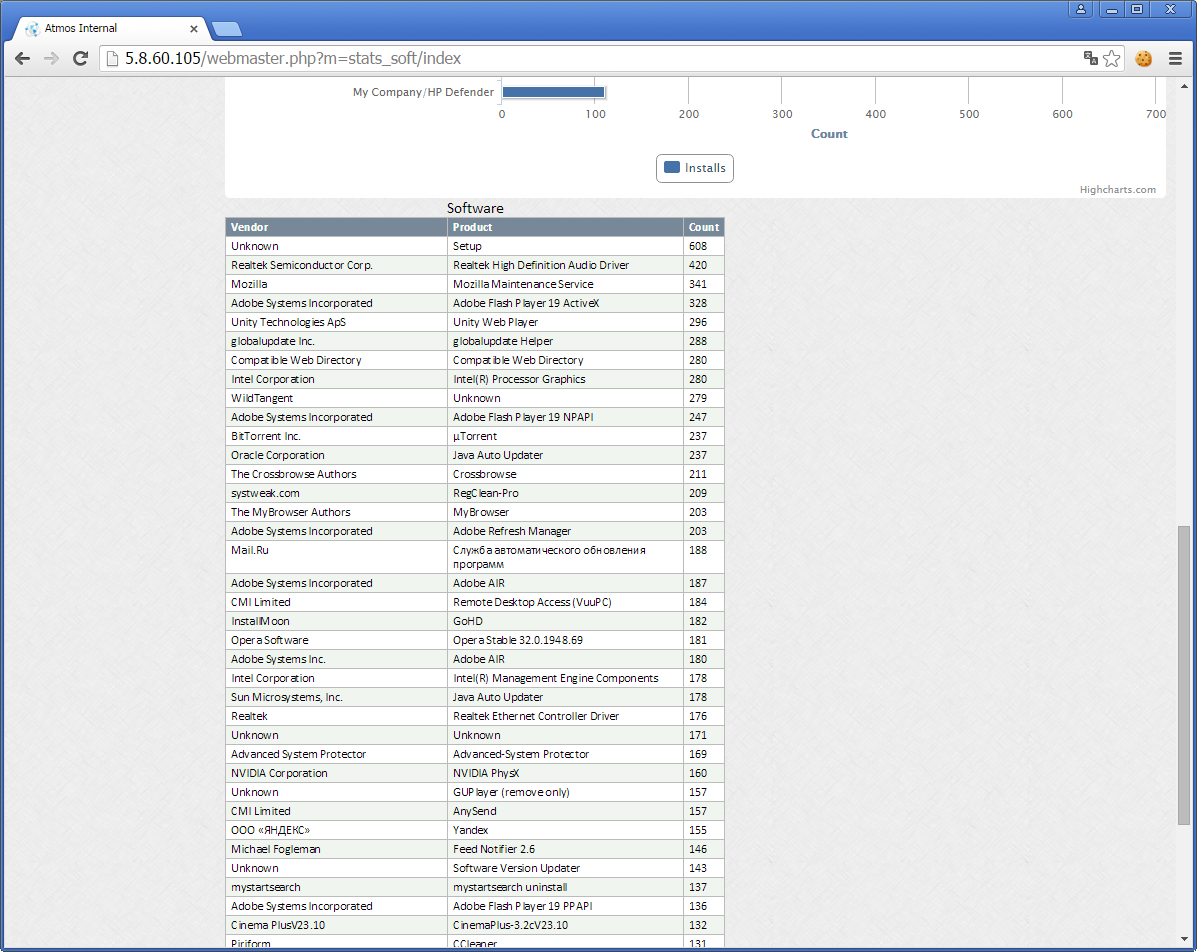Viewport: 1197px width, 952px height.
Task: Click the 'Realtek Semiconductor Corp.' vendor cell
Action: 337,265
